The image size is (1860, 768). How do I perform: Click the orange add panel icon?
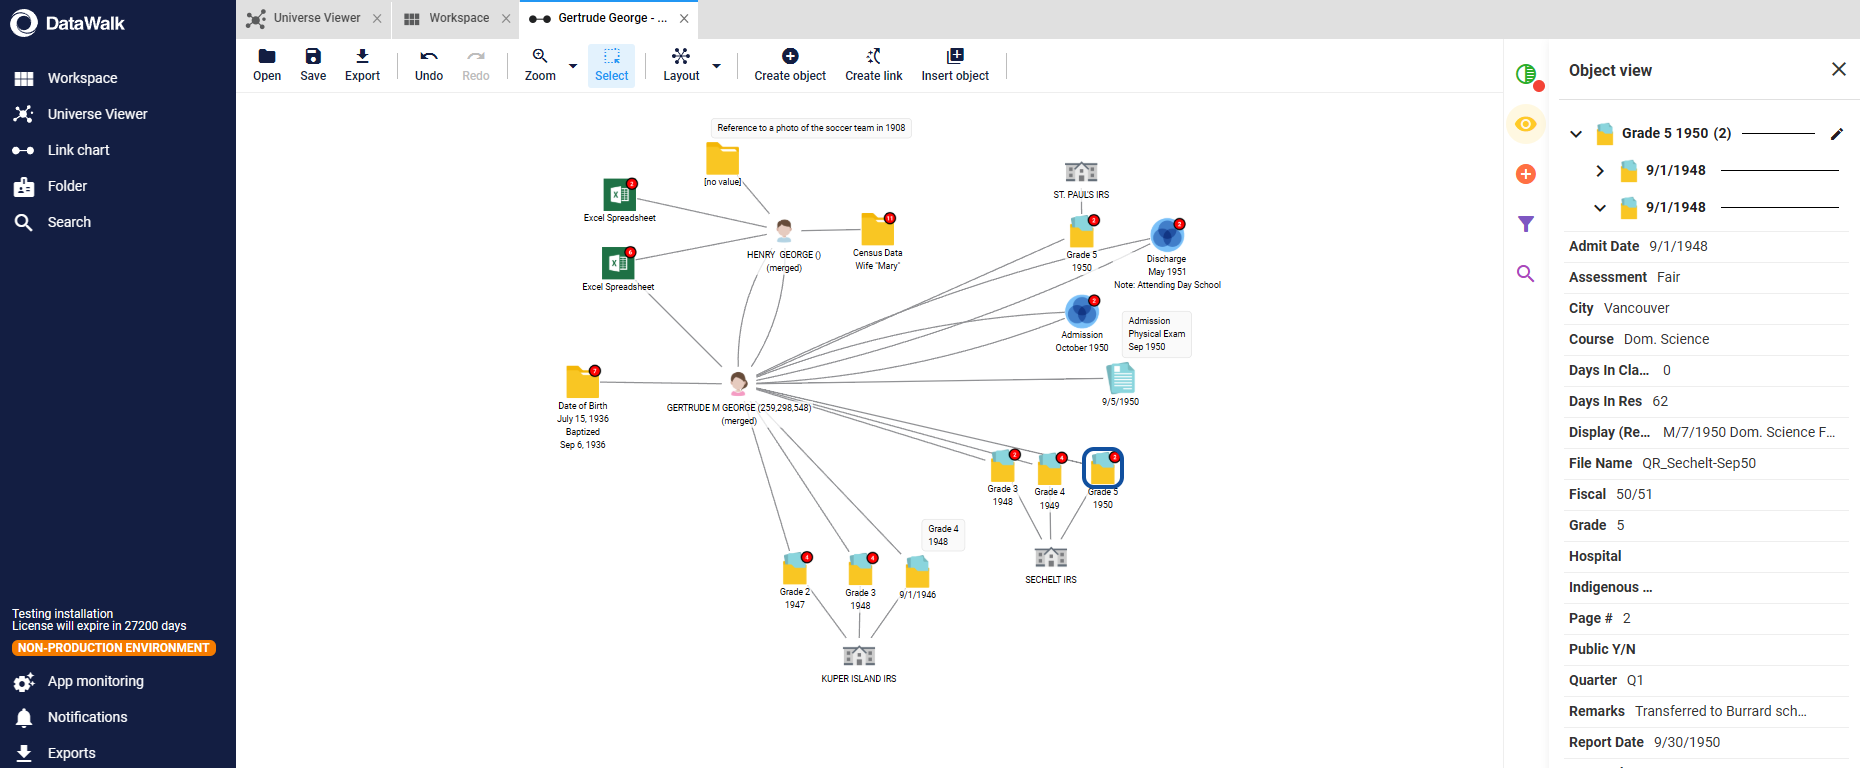click(x=1526, y=174)
